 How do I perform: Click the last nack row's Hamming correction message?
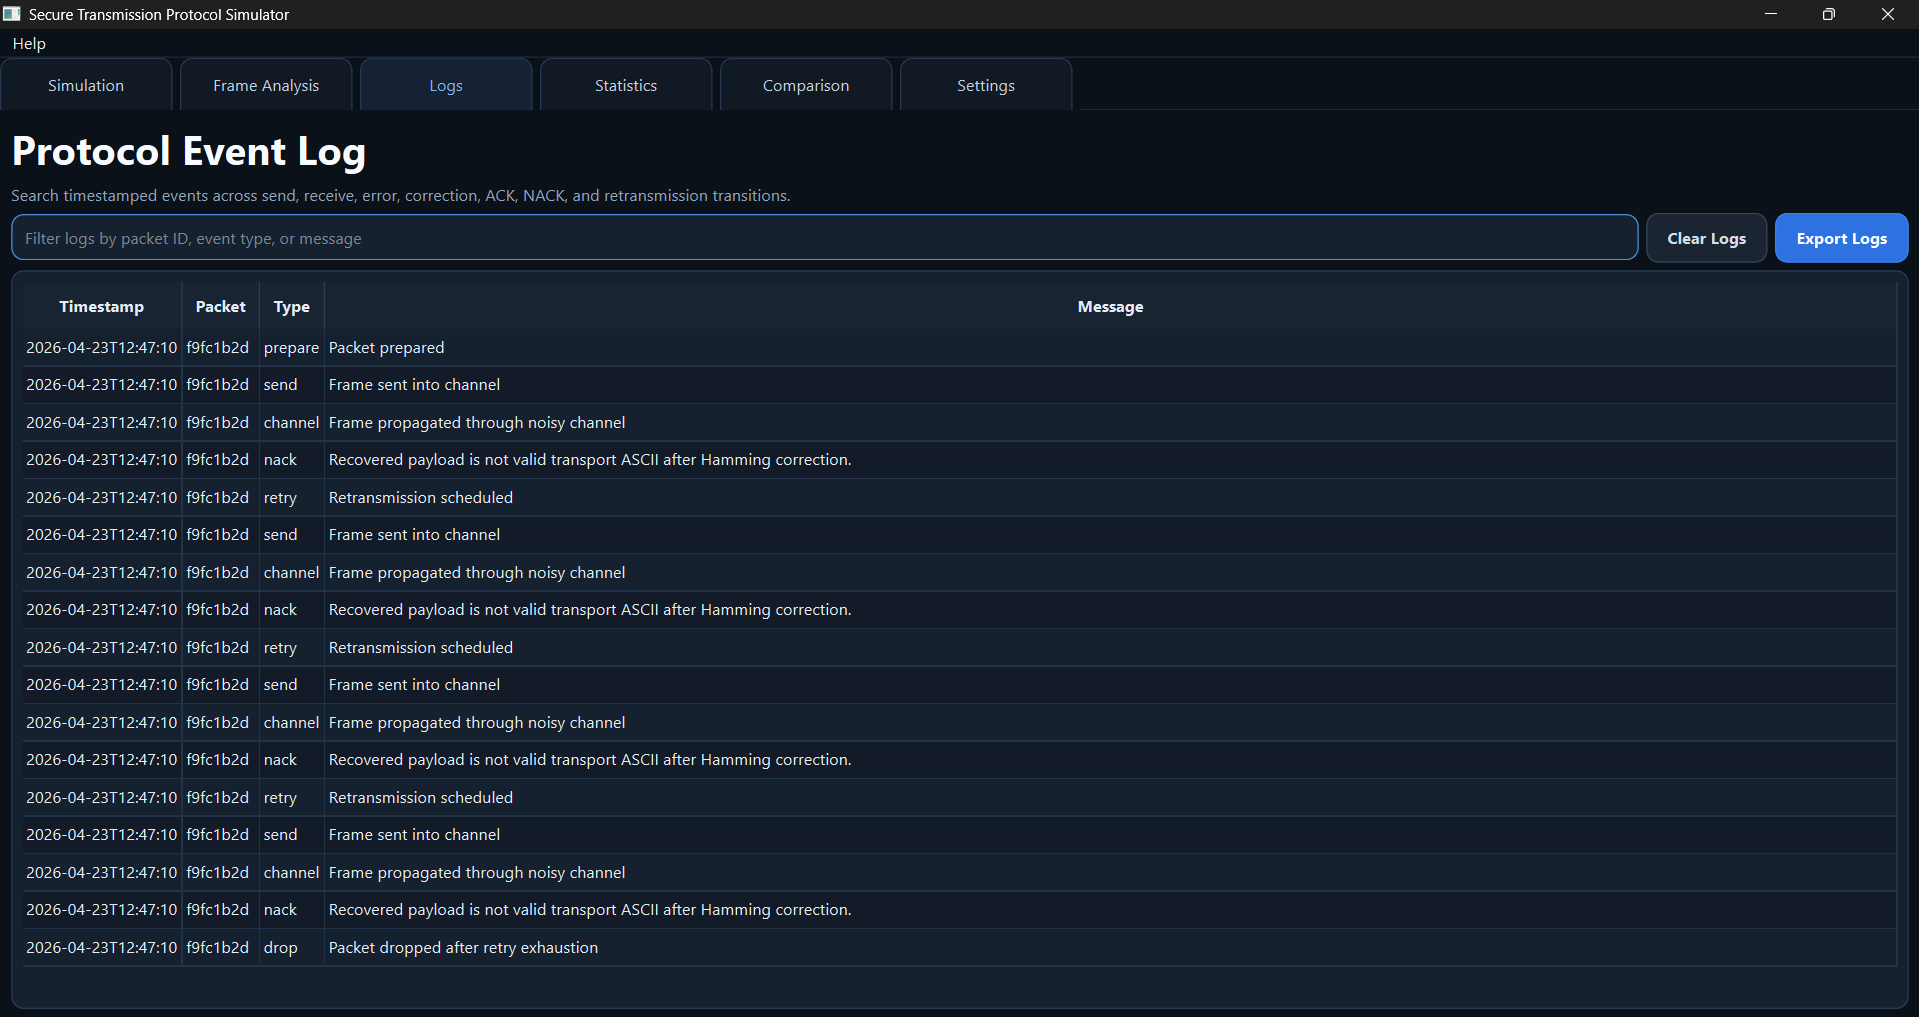point(590,910)
